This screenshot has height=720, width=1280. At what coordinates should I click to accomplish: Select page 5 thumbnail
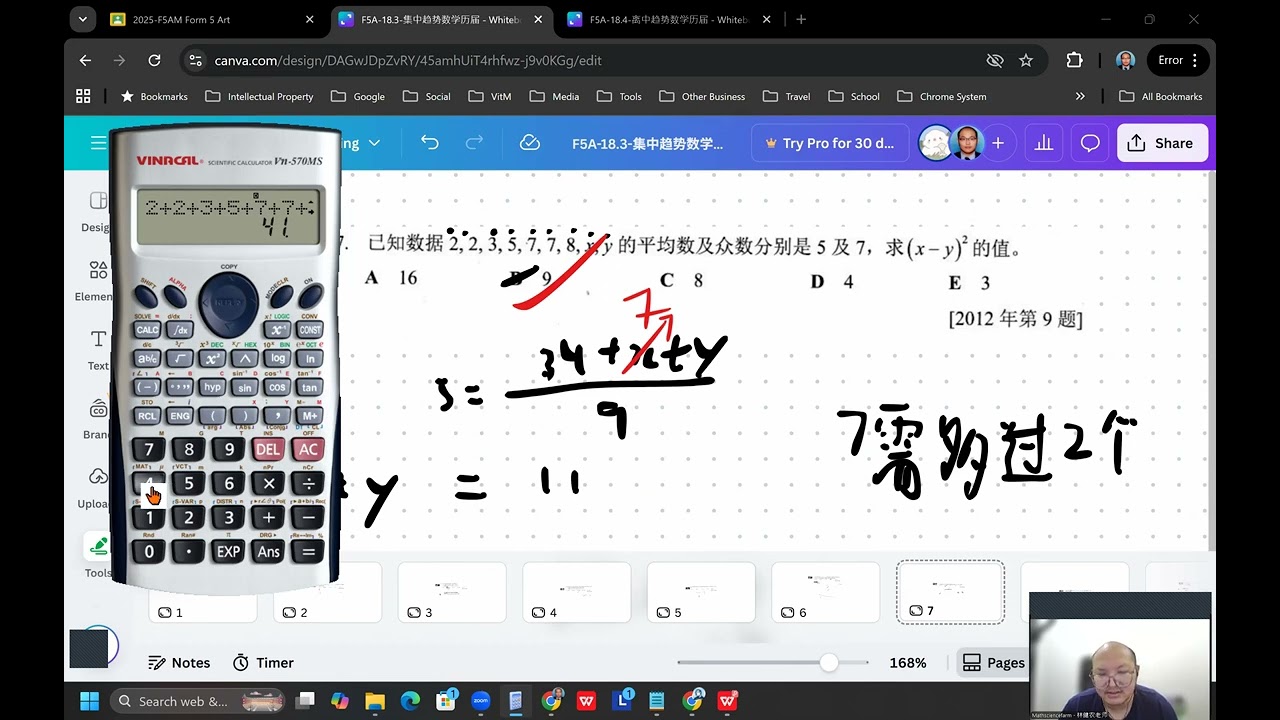(x=701, y=592)
